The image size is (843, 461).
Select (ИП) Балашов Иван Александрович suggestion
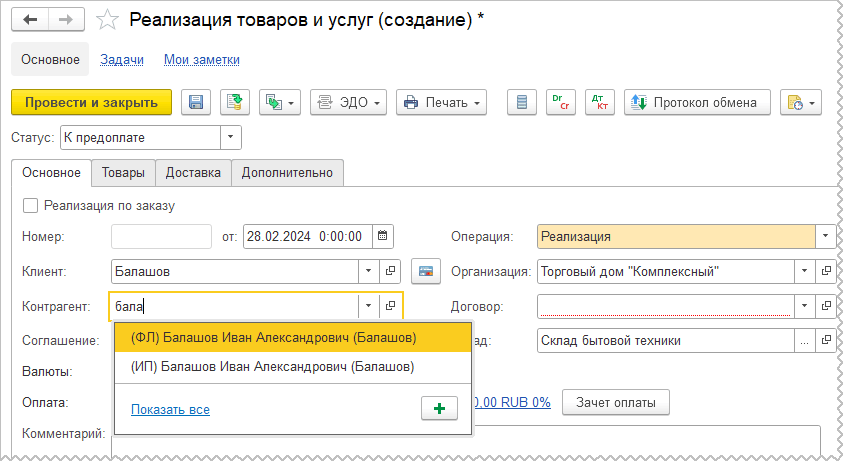coord(272,367)
